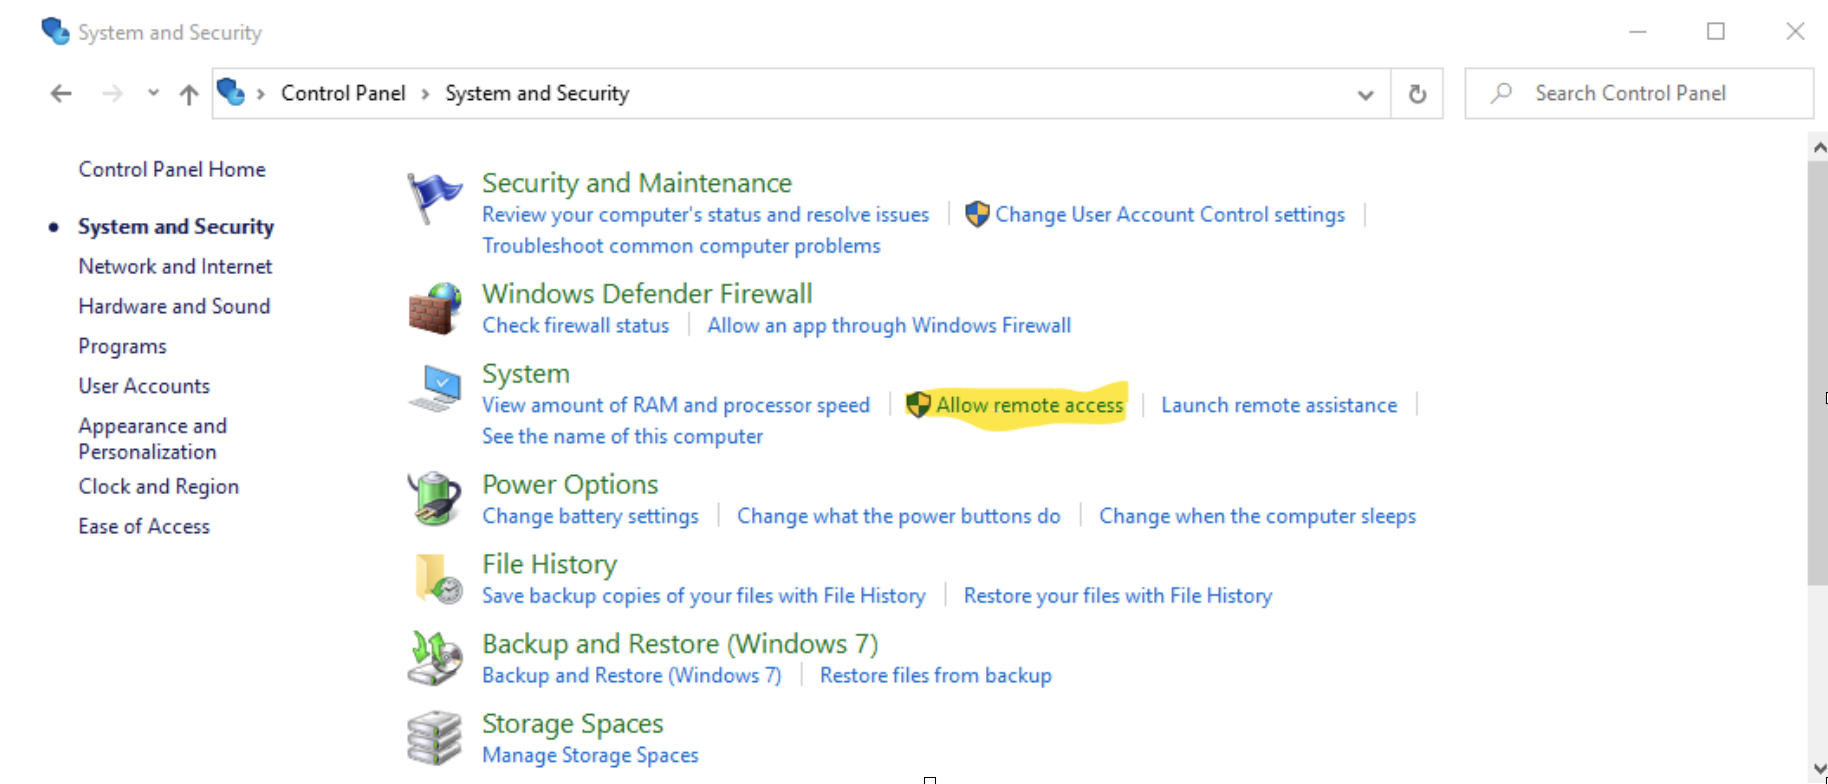
Task: Open Programs category
Action: 122,346
